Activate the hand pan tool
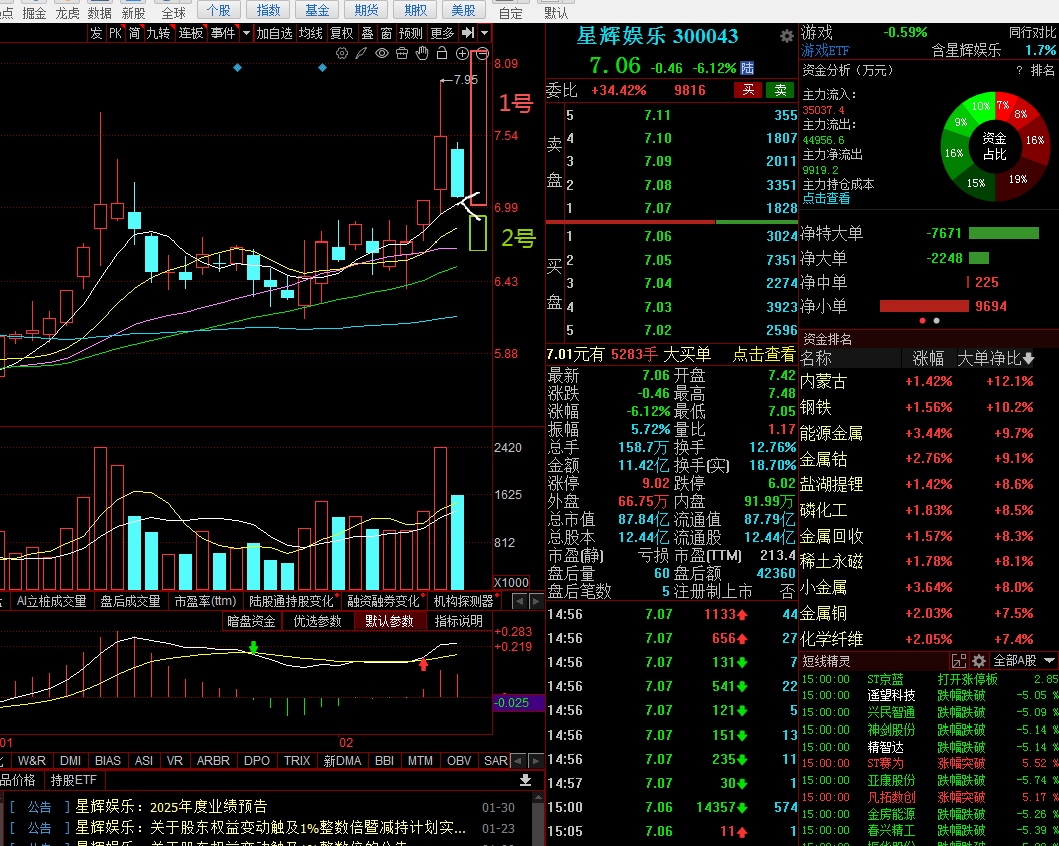Screen dimensions: 1059x846 click(422, 54)
